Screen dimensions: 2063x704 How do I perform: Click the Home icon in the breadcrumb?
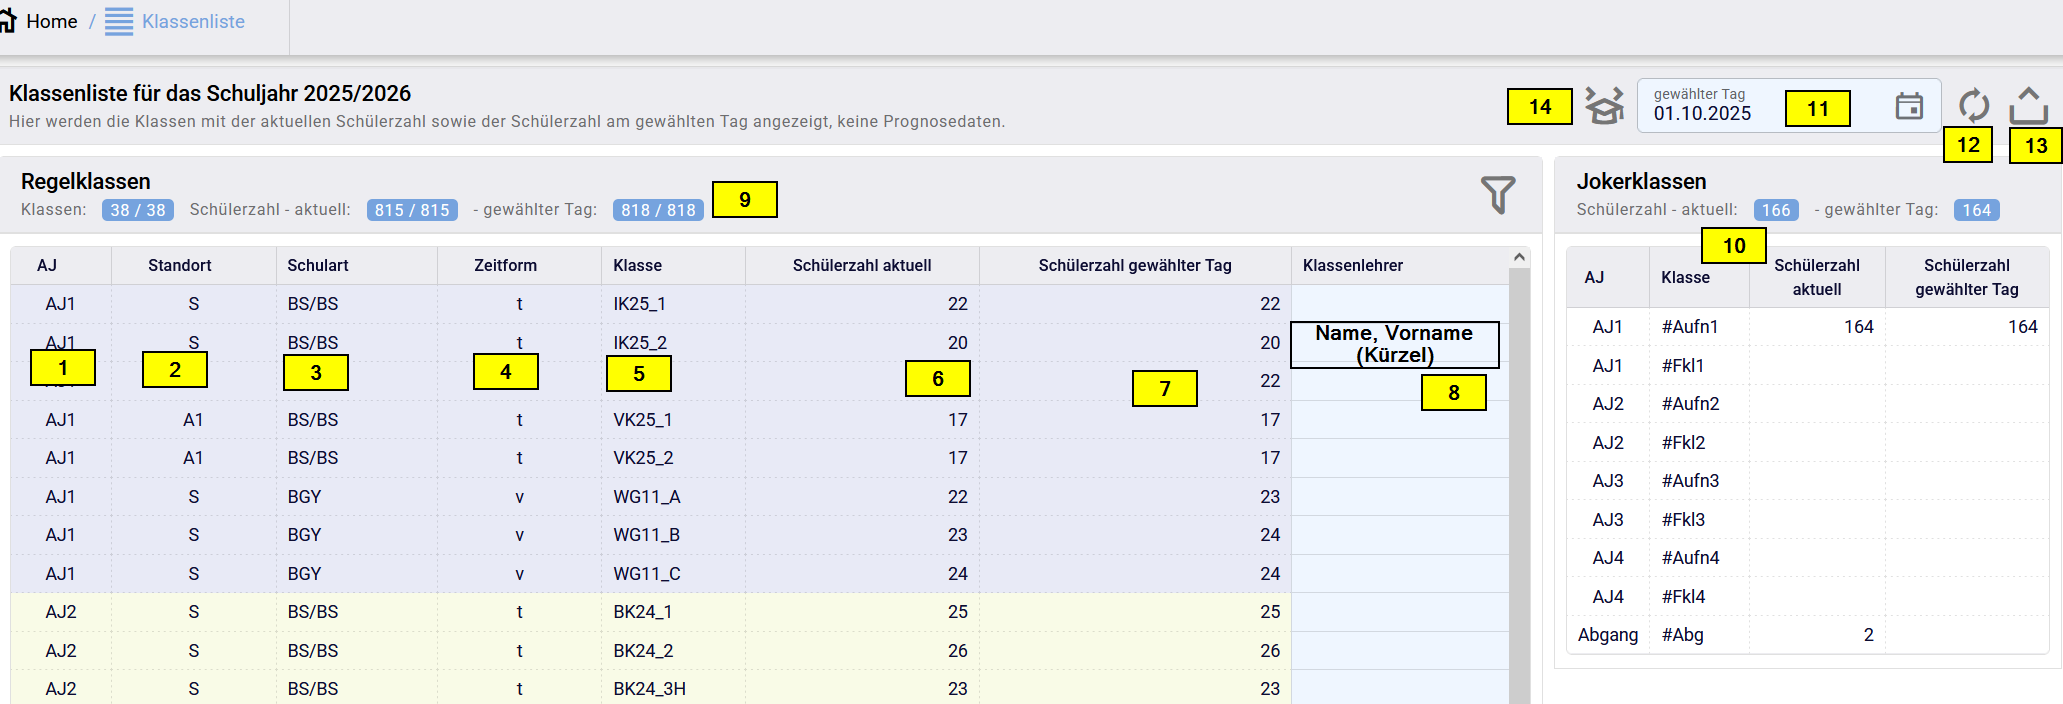point(8,21)
